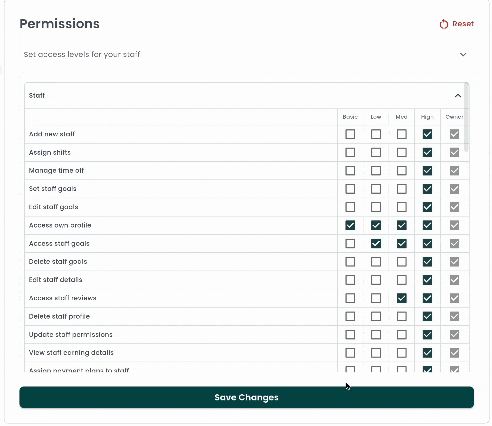Image resolution: width=492 pixels, height=426 pixels.
Task: Uncheck High for Add new staff
Action: tap(427, 134)
